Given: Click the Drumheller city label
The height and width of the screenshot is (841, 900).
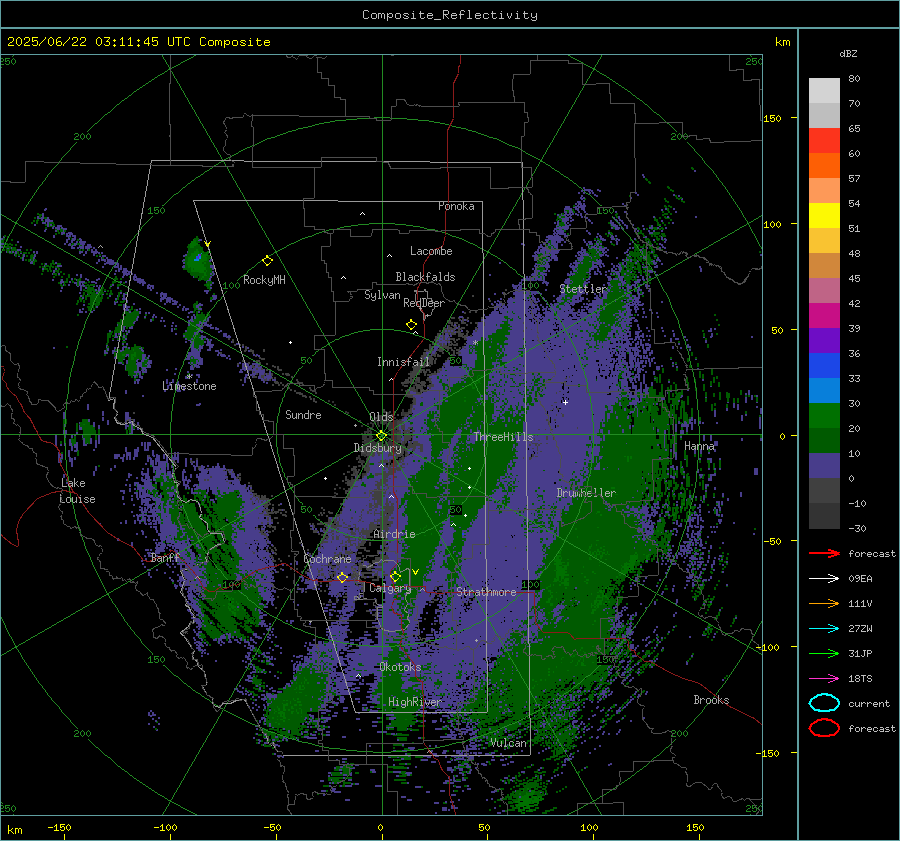Looking at the screenshot, I should click(x=586, y=493).
